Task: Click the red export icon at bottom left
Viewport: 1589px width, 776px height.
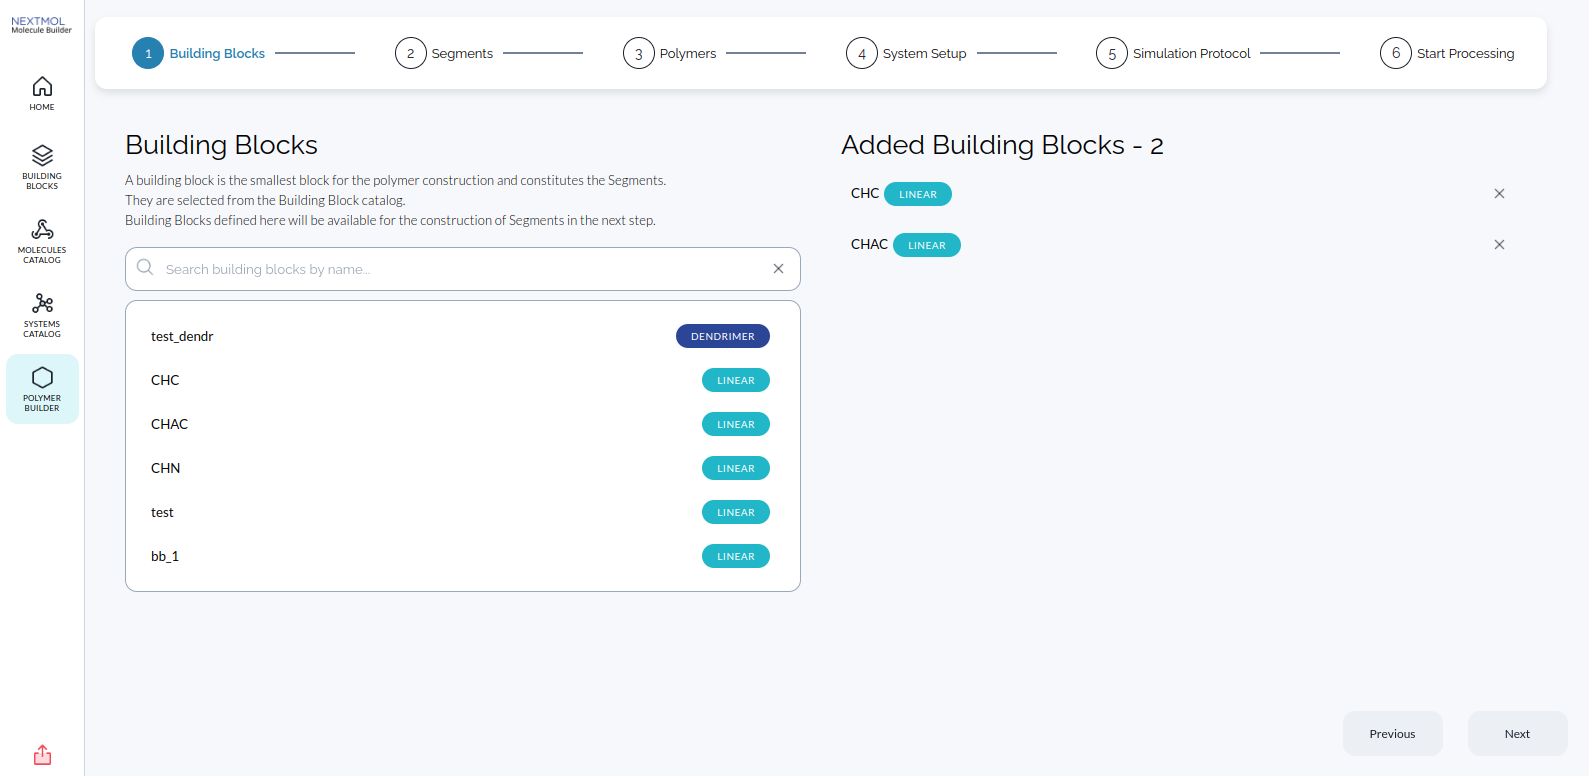Action: pyautogui.click(x=42, y=755)
